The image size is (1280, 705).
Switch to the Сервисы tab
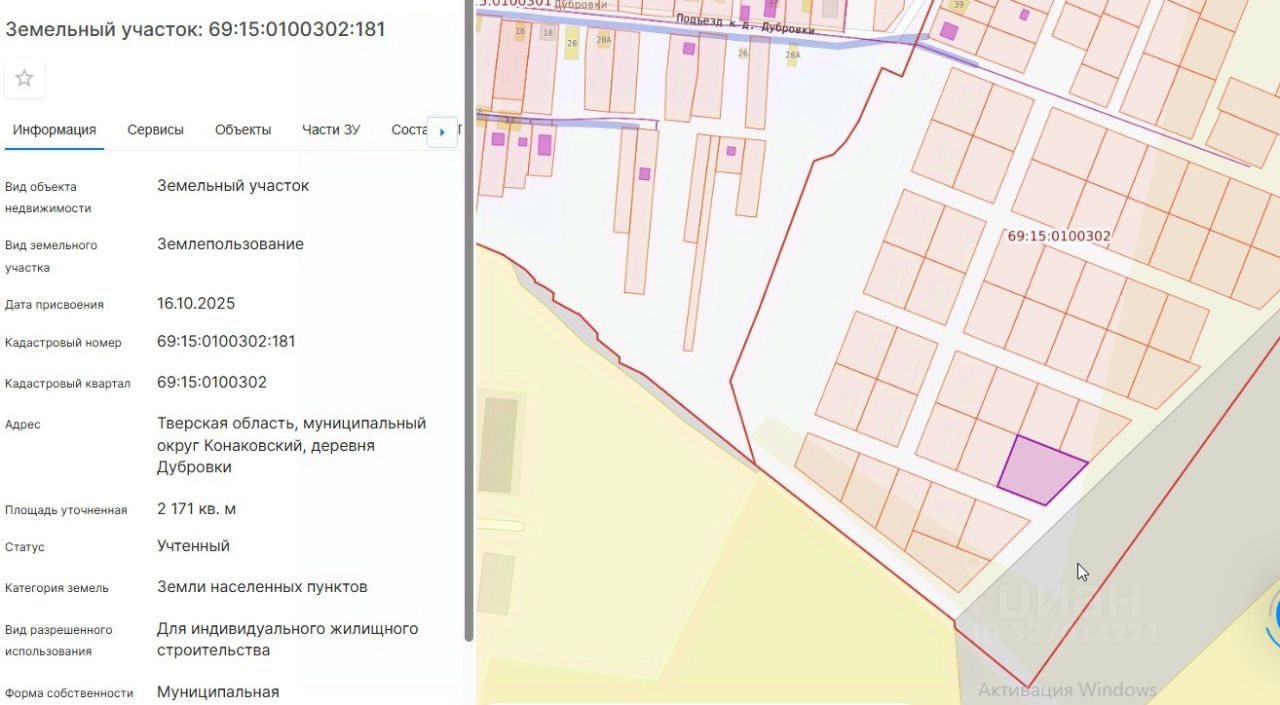[155, 130]
